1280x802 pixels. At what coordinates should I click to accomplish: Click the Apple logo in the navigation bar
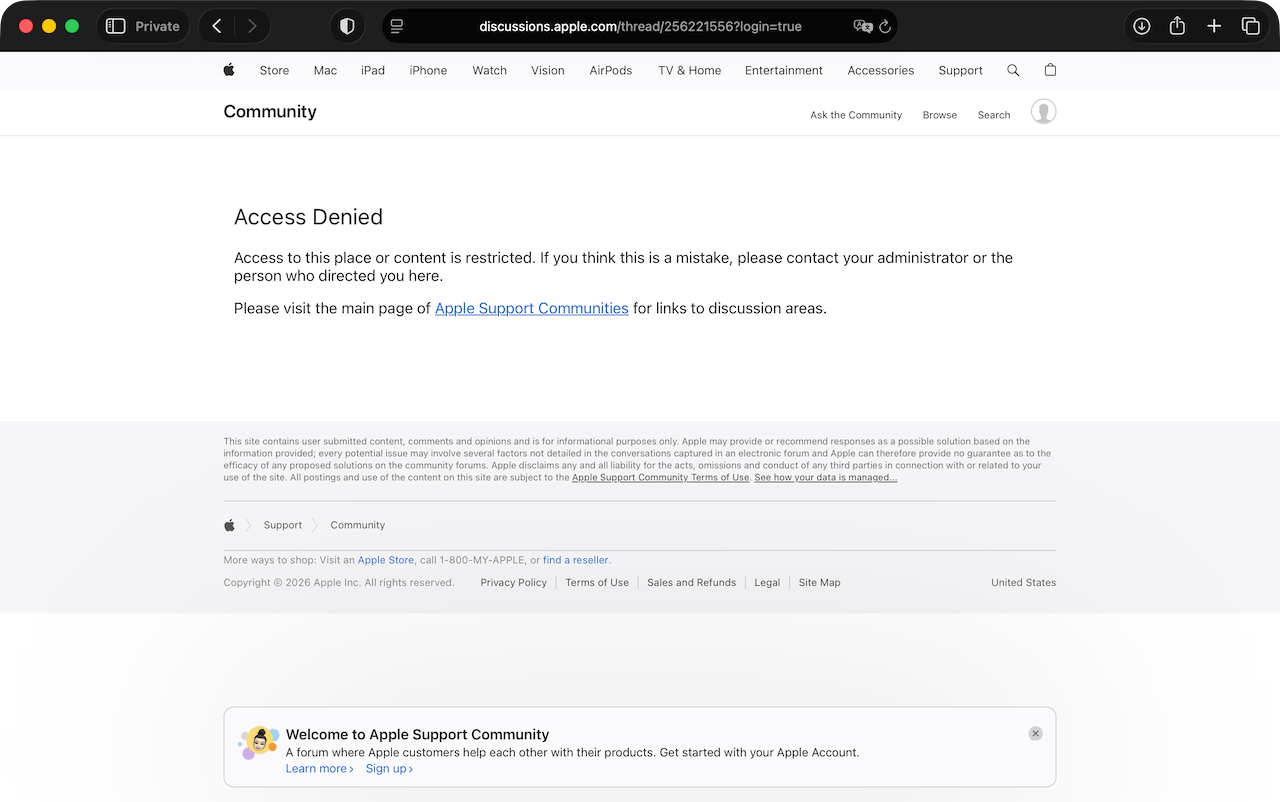229,70
